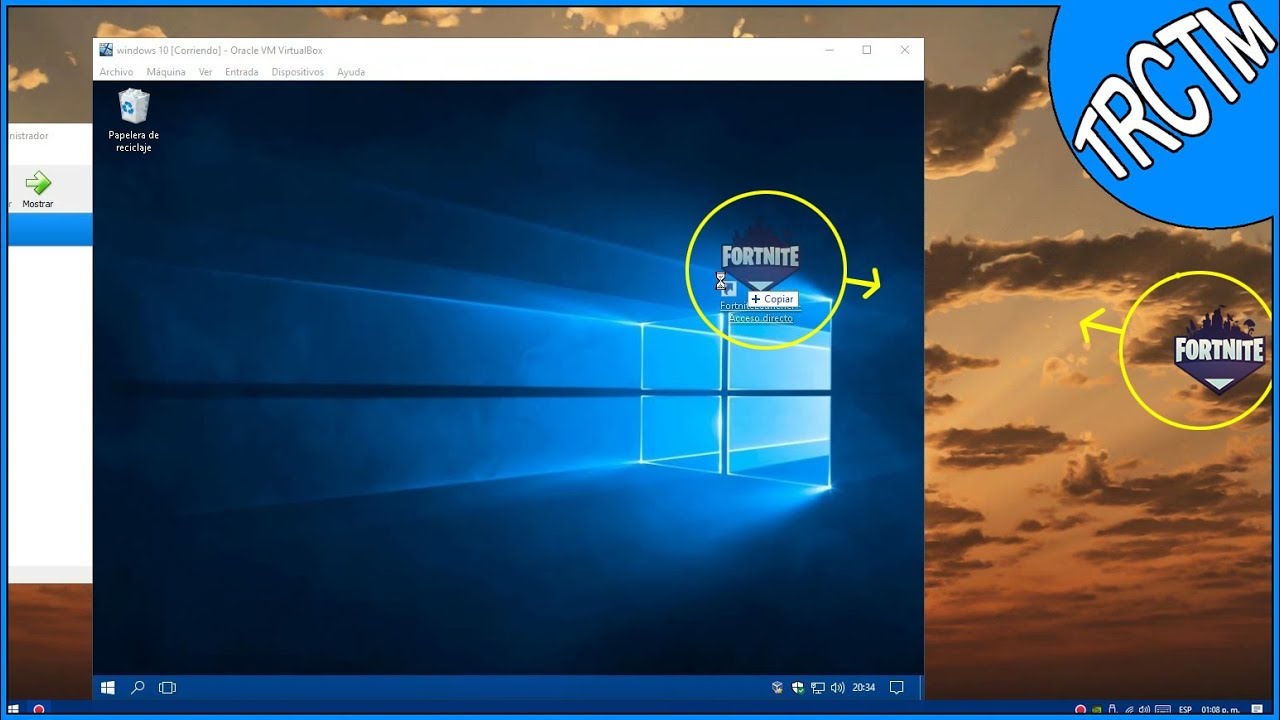1280x720 pixels.
Task: Click the guest network tray icon
Action: [x=817, y=687]
